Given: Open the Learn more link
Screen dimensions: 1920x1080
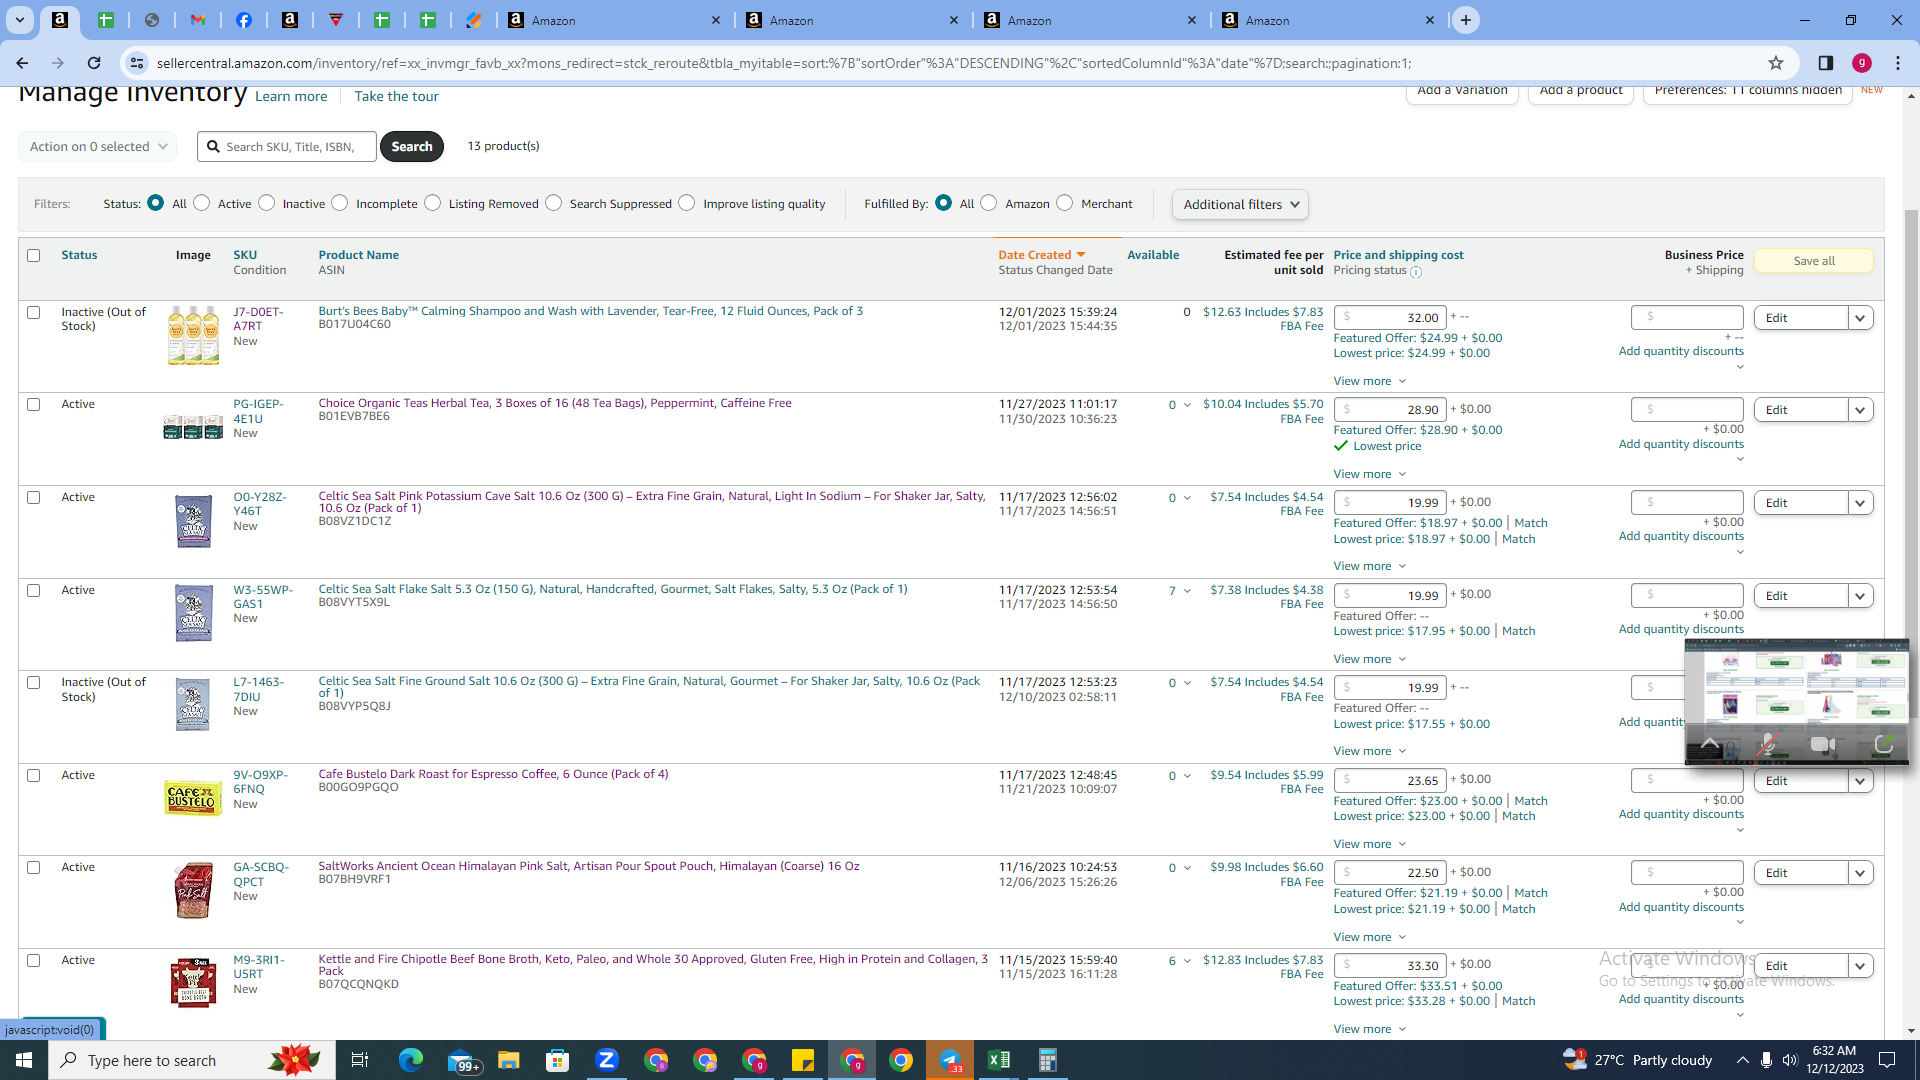Looking at the screenshot, I should tap(291, 97).
